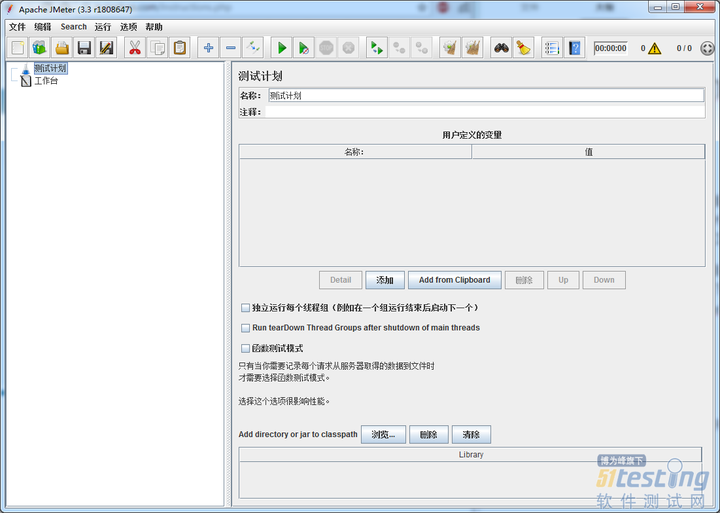Collapse all with the blue minus icon
720x513 pixels.
click(x=231, y=48)
